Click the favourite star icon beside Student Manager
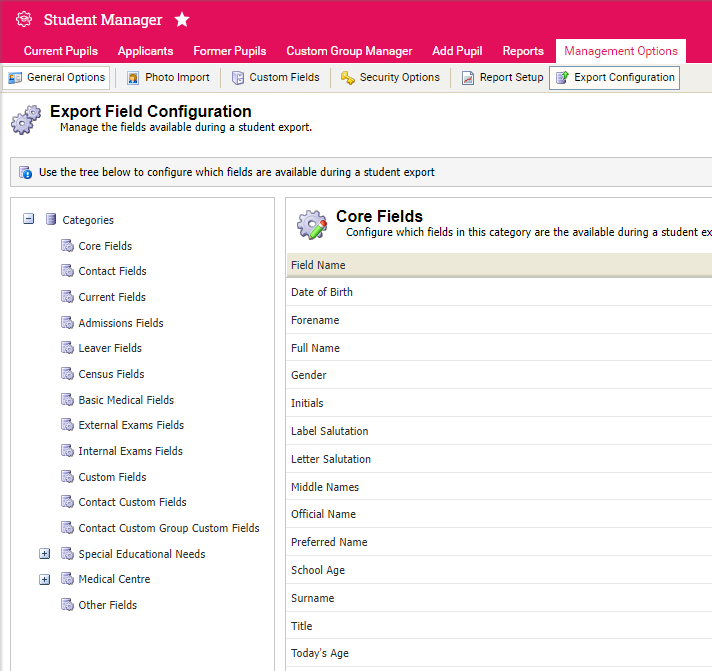The width and height of the screenshot is (712, 671). [x=181, y=20]
